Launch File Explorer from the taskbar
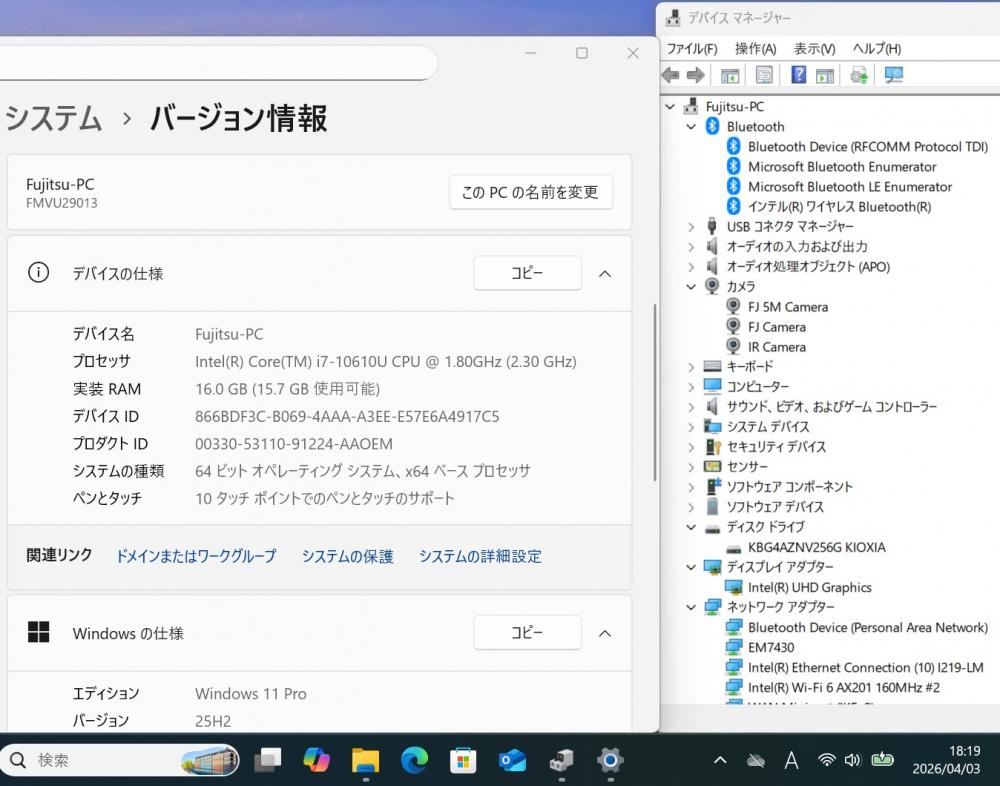The width and height of the screenshot is (1000, 786). click(x=365, y=761)
